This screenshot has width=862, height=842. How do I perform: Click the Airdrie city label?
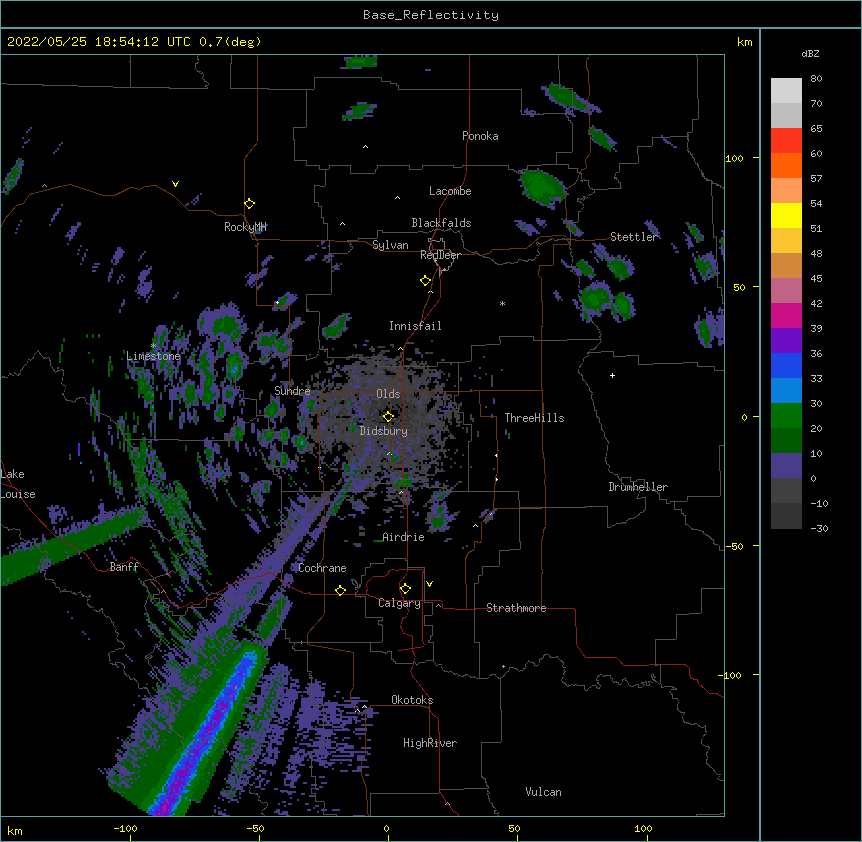tap(404, 537)
